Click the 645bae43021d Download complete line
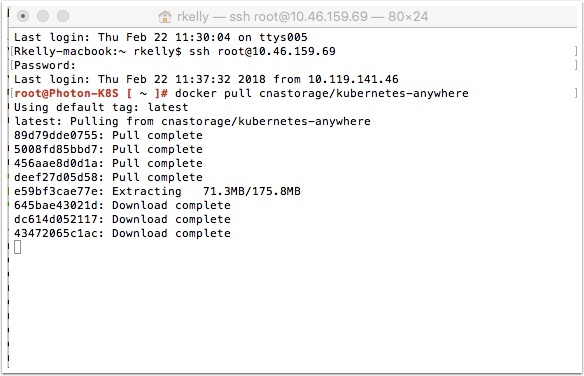Image resolution: width=584 pixels, height=376 pixels. point(123,205)
